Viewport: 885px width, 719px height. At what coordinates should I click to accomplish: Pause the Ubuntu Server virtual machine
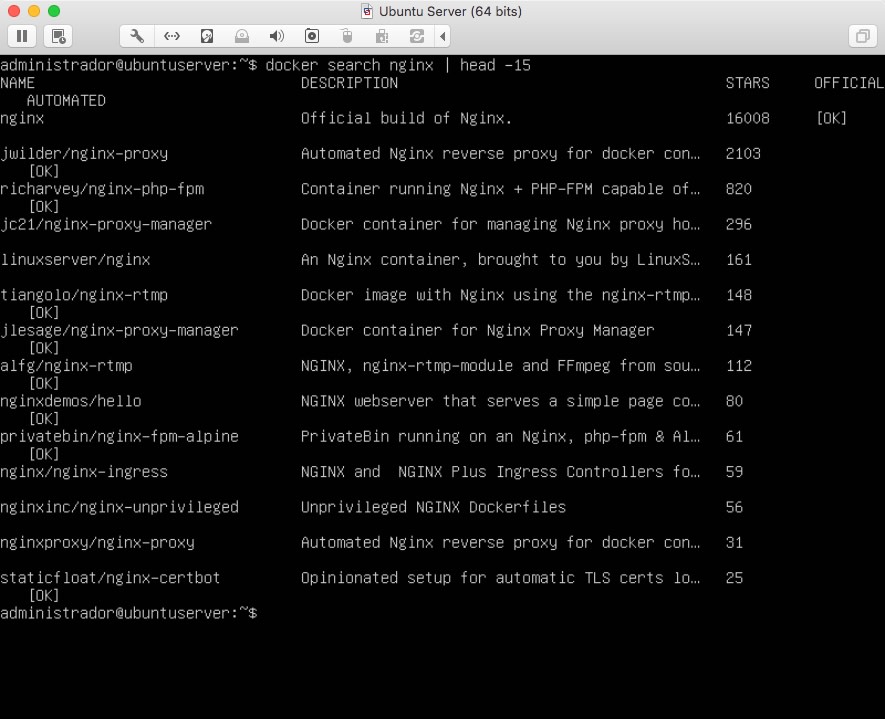click(22, 37)
